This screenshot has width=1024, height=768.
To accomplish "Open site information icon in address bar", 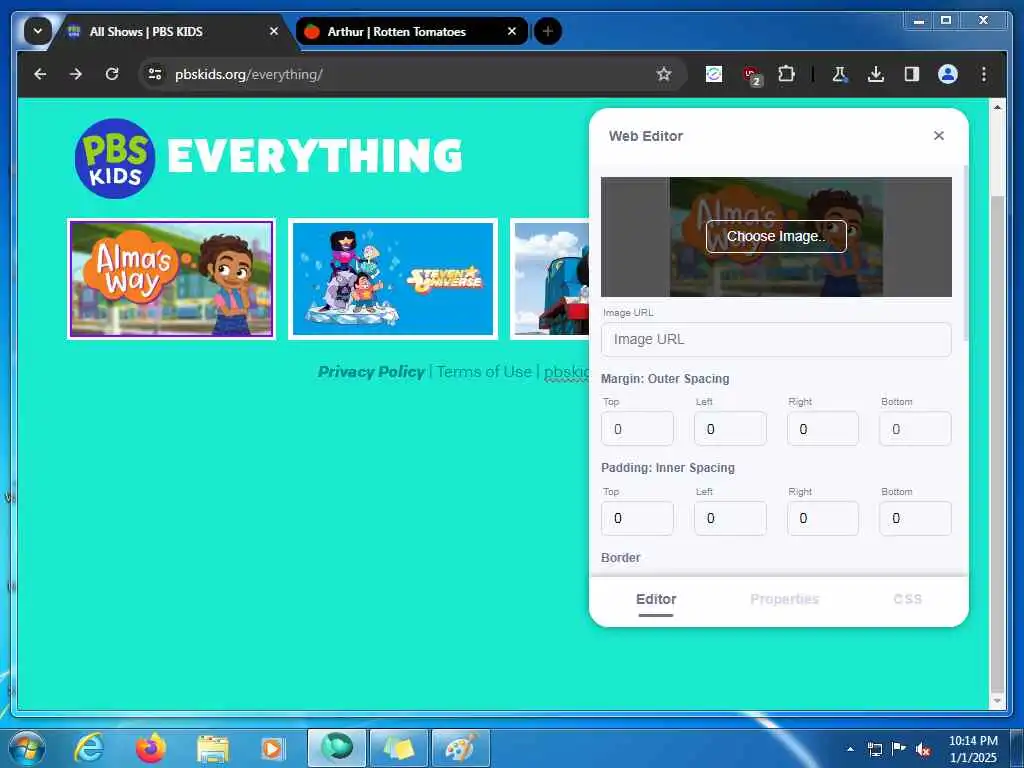I will pos(155,74).
